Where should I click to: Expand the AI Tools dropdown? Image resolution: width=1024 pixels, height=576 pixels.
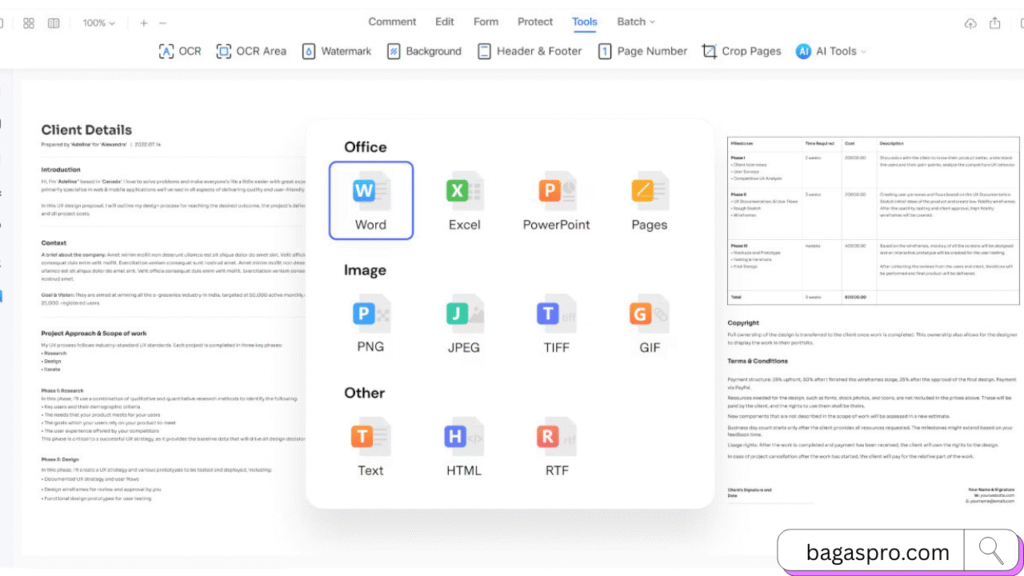pos(831,51)
